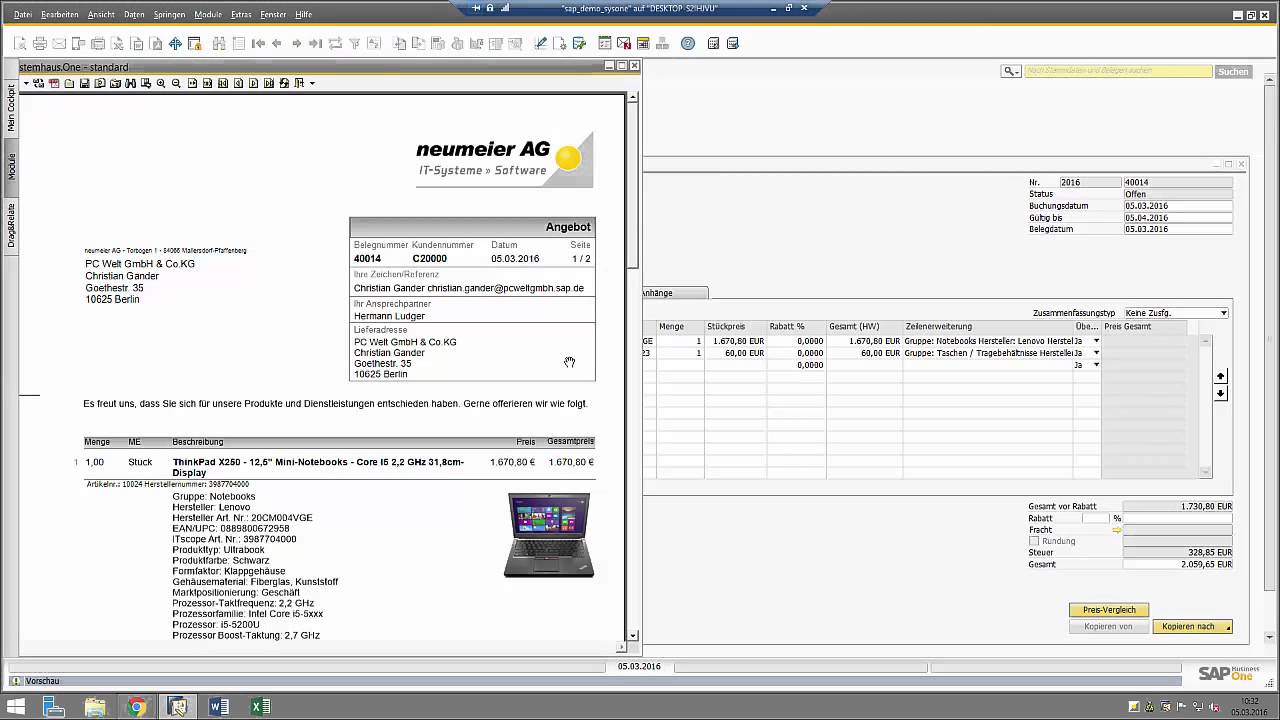Go to the first data record arrow
Screen dimensions: 1280x720
[x=258, y=44]
